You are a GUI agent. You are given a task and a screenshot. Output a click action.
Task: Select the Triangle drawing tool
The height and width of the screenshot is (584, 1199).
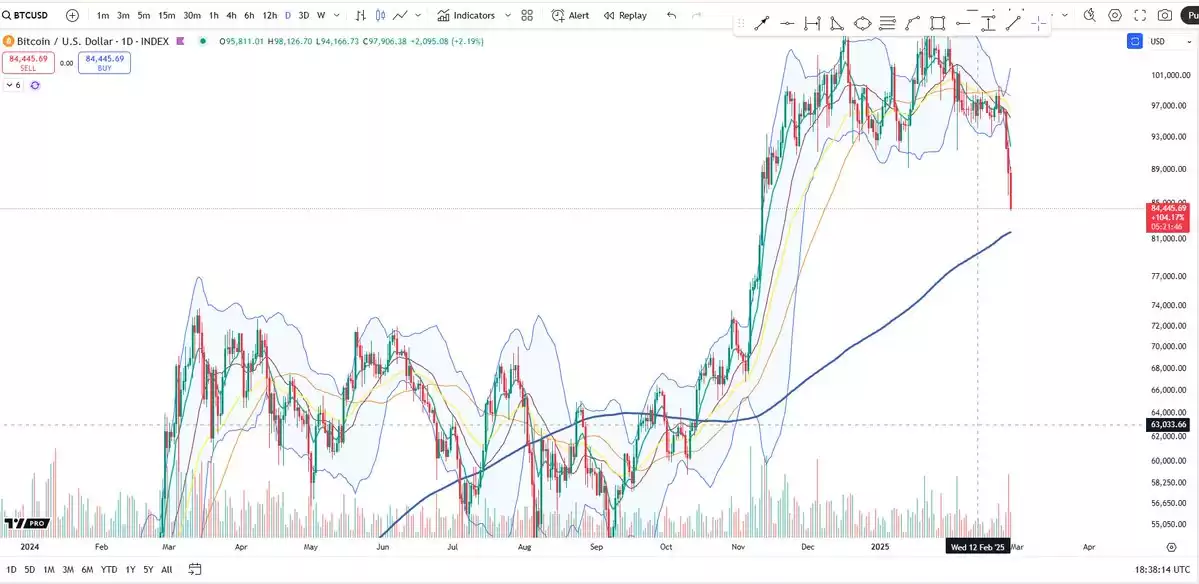point(837,24)
